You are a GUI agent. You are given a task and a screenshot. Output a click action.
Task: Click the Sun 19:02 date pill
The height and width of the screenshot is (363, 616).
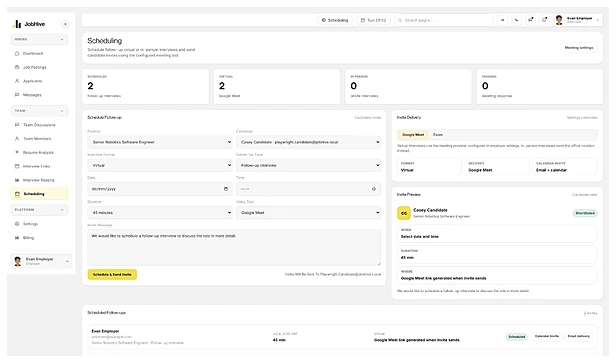click(373, 20)
